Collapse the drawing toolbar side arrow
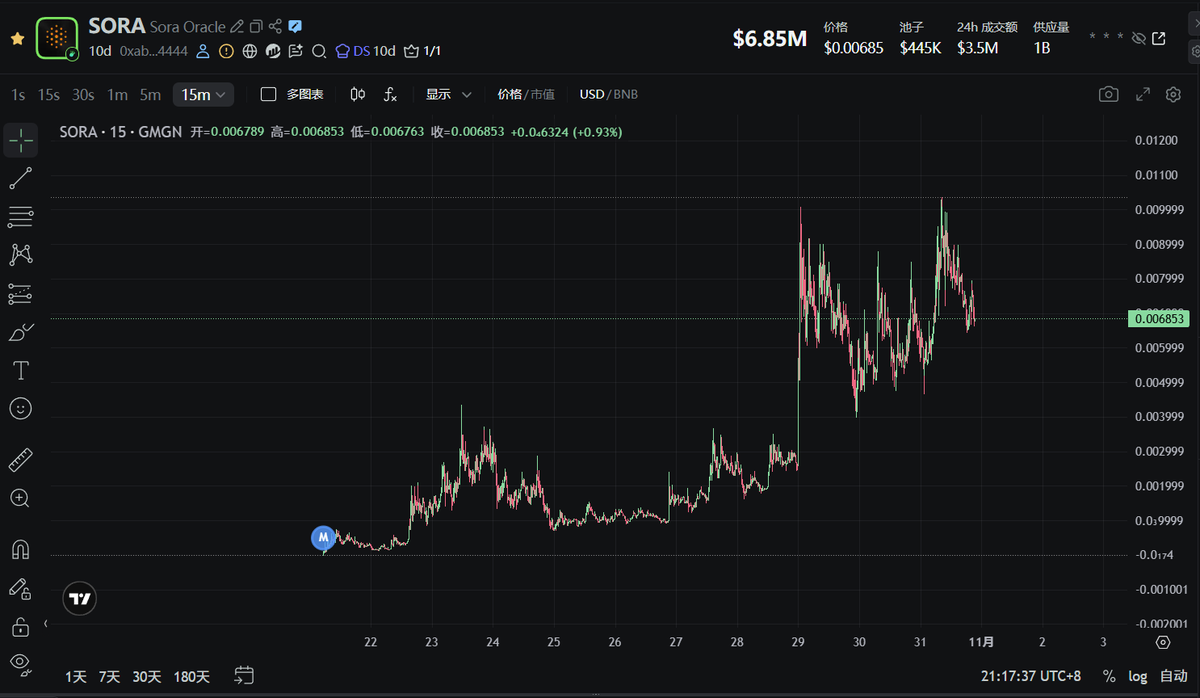 click(45, 624)
